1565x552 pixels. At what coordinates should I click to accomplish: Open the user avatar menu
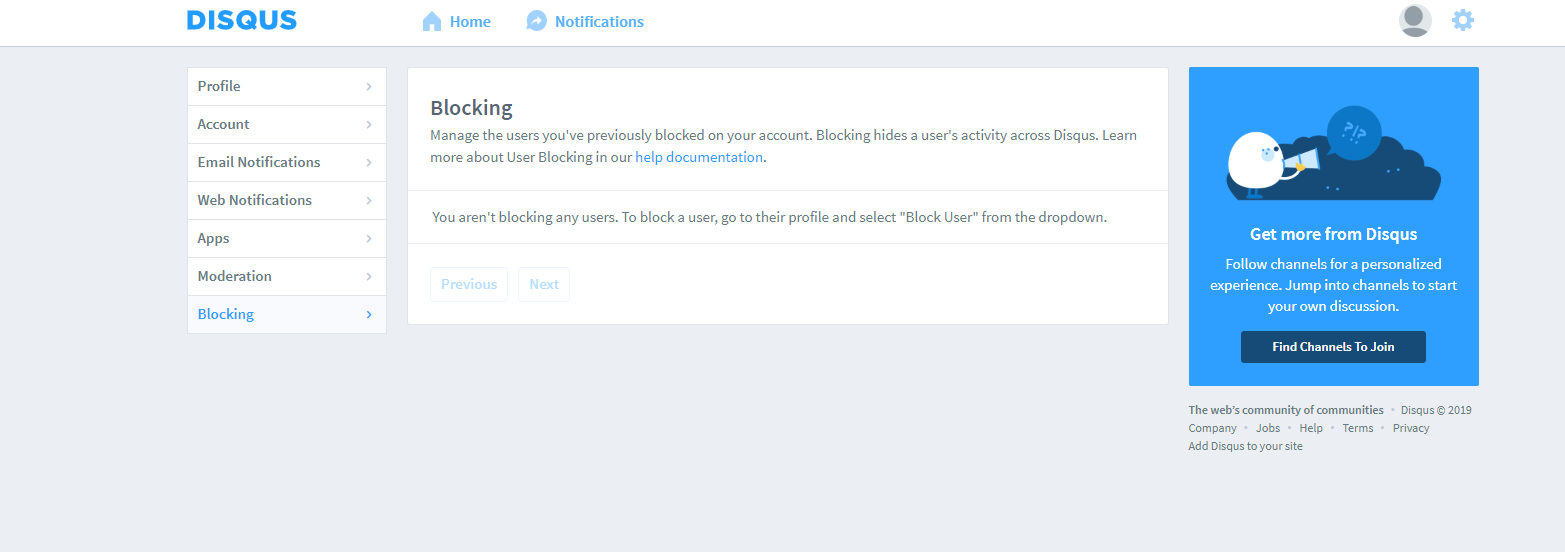(1414, 21)
